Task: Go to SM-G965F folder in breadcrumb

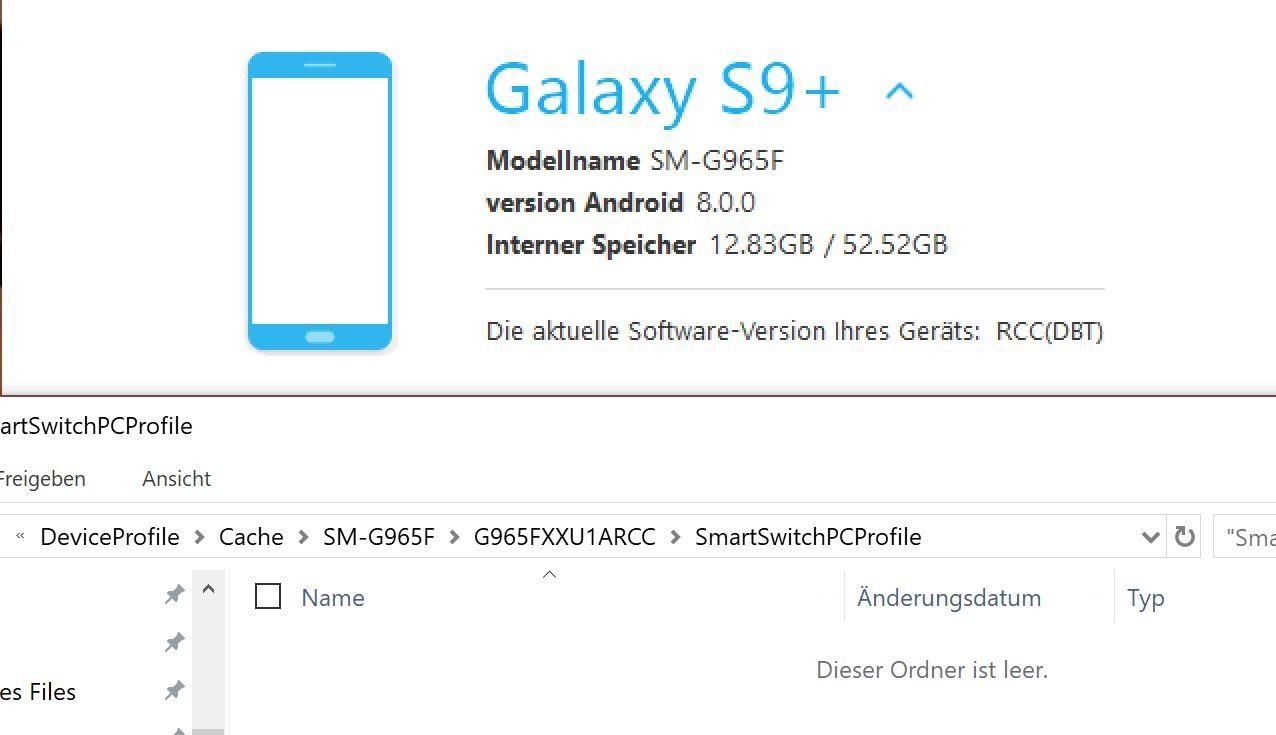Action: (x=379, y=537)
